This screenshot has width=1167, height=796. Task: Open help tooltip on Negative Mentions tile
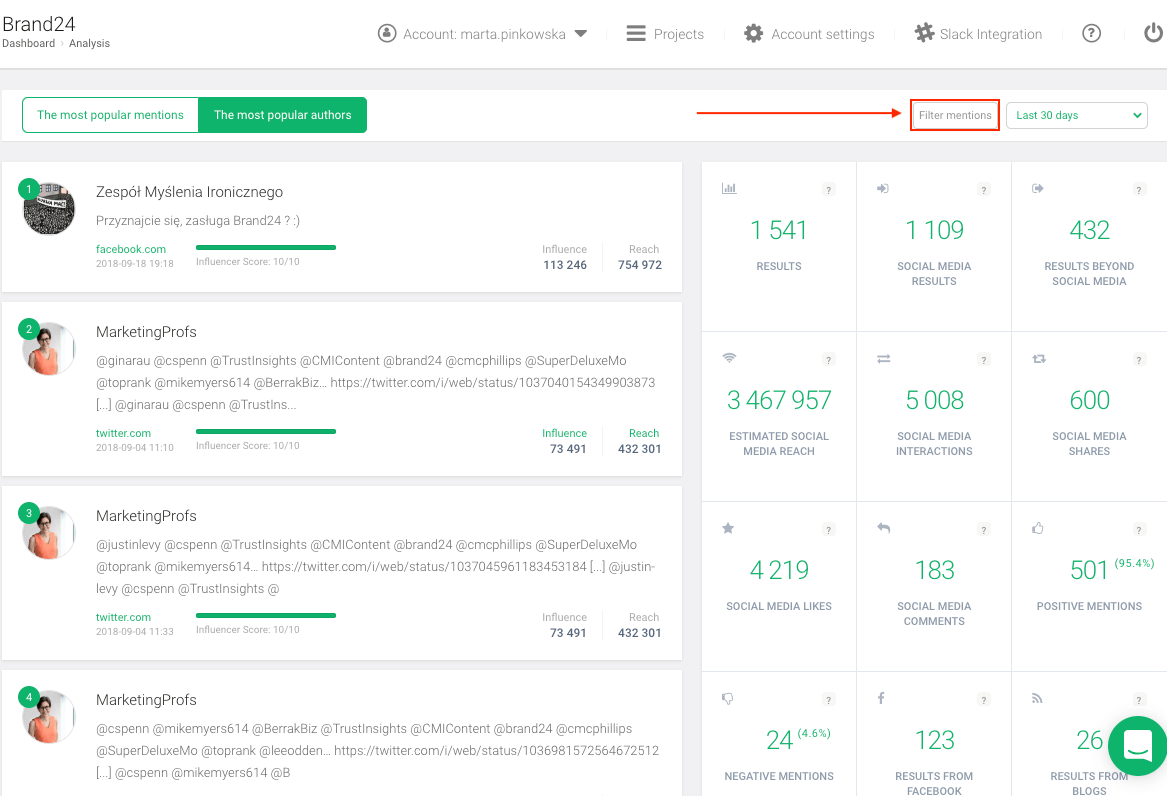[828, 699]
